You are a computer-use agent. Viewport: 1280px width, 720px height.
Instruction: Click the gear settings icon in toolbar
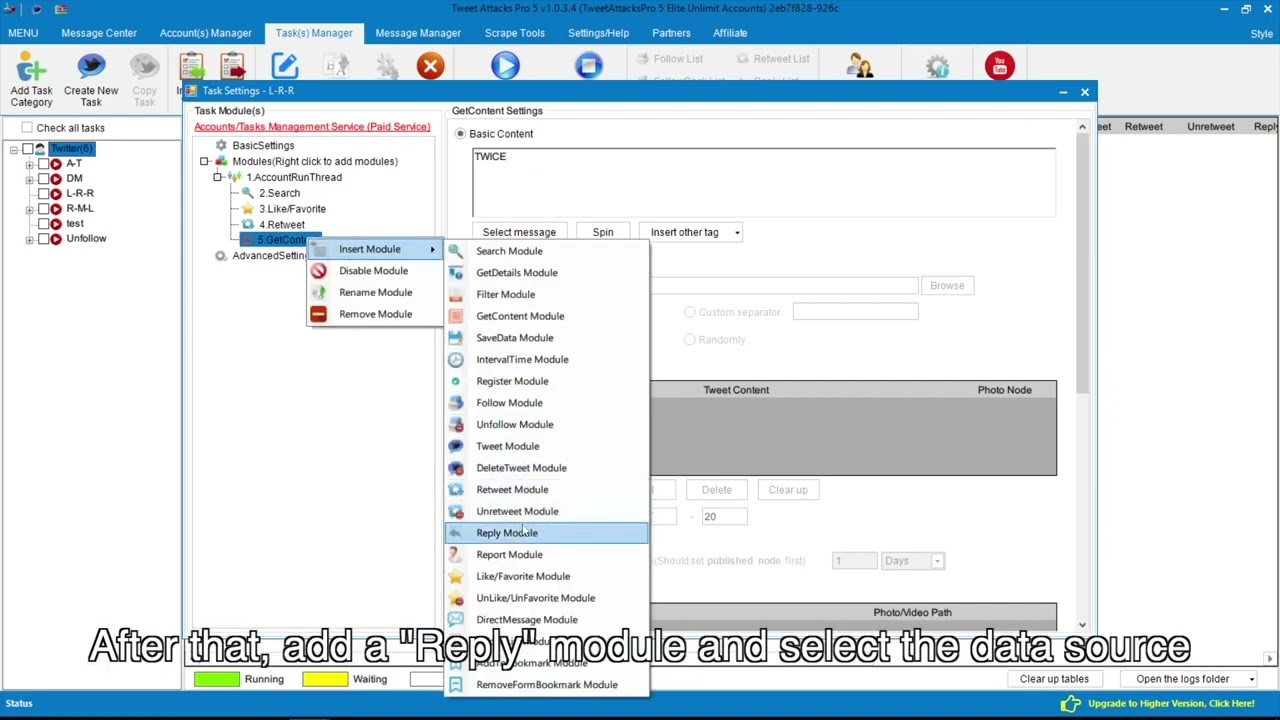[x=937, y=67]
